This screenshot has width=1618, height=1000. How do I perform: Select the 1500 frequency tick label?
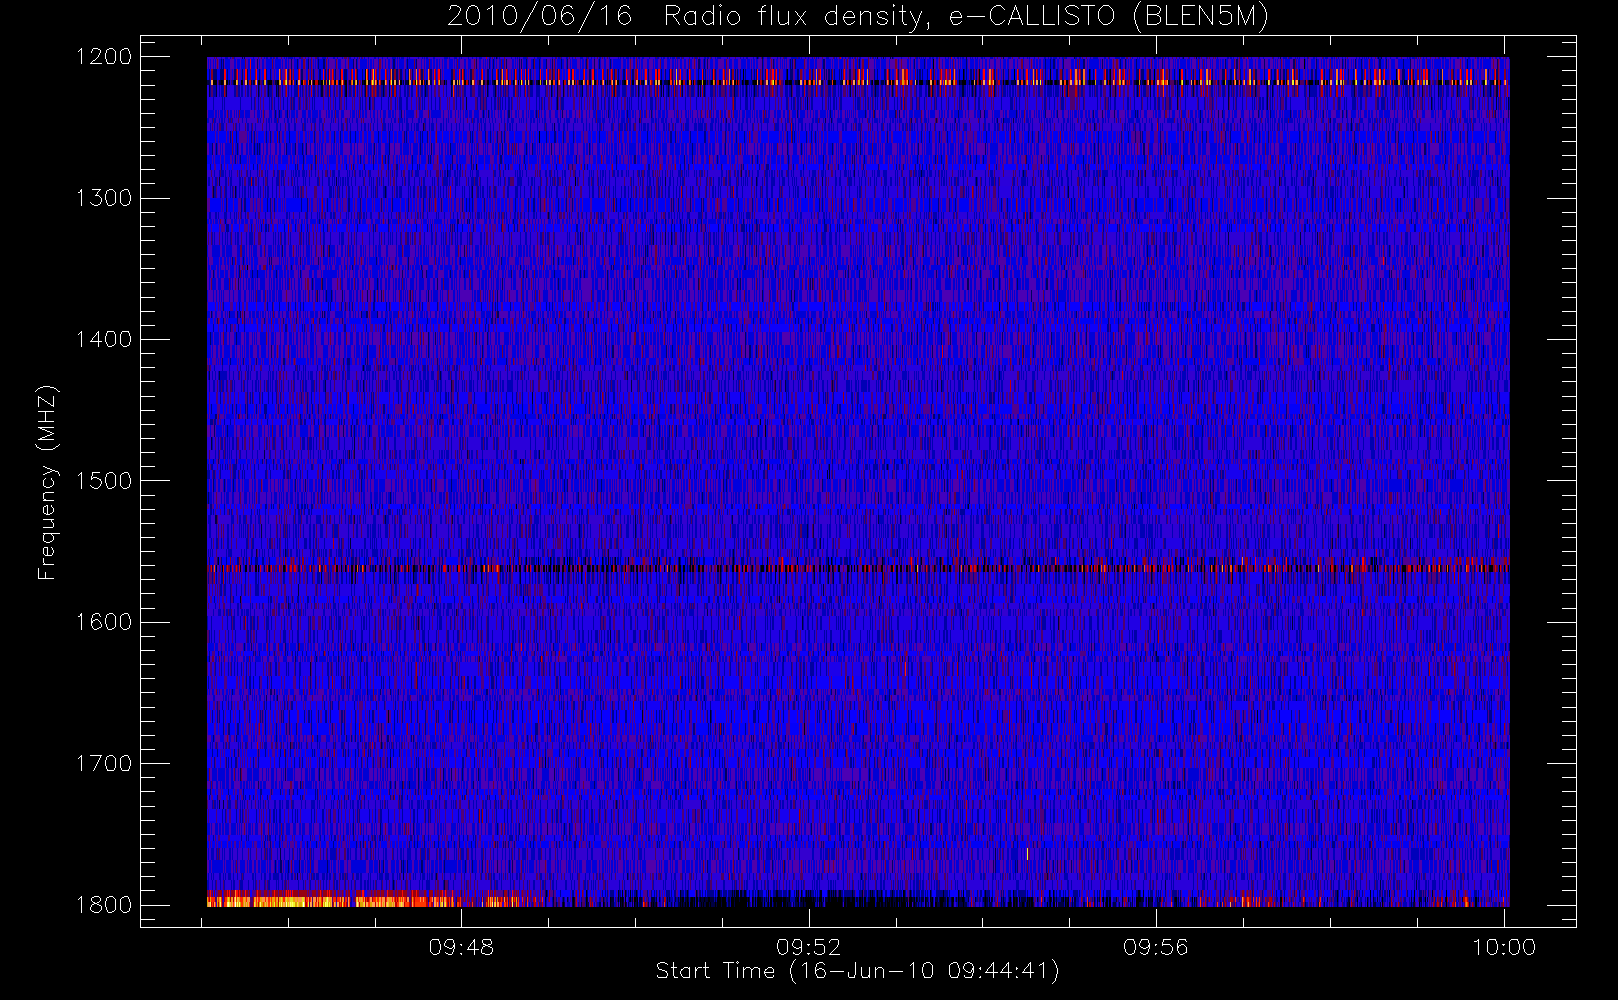(104, 481)
